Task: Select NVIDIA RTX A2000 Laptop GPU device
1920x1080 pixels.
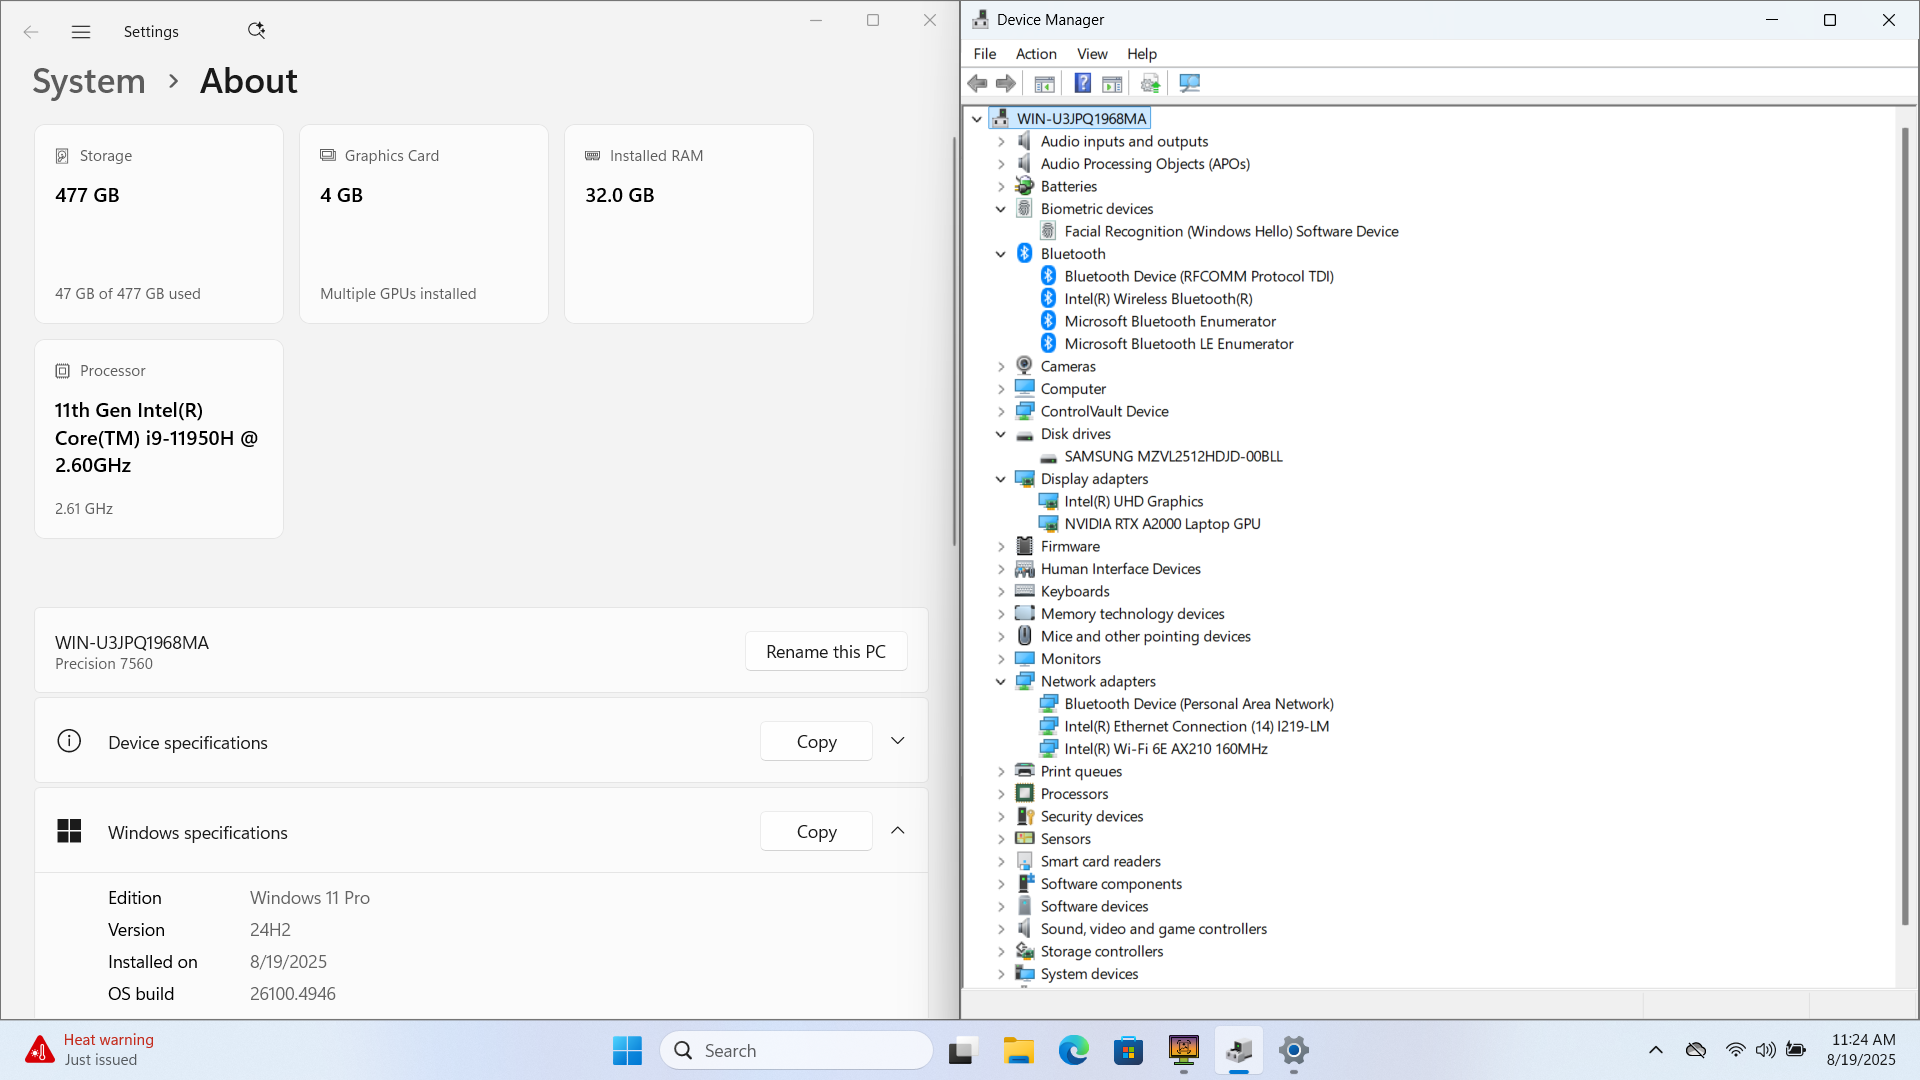Action: pos(1161,524)
